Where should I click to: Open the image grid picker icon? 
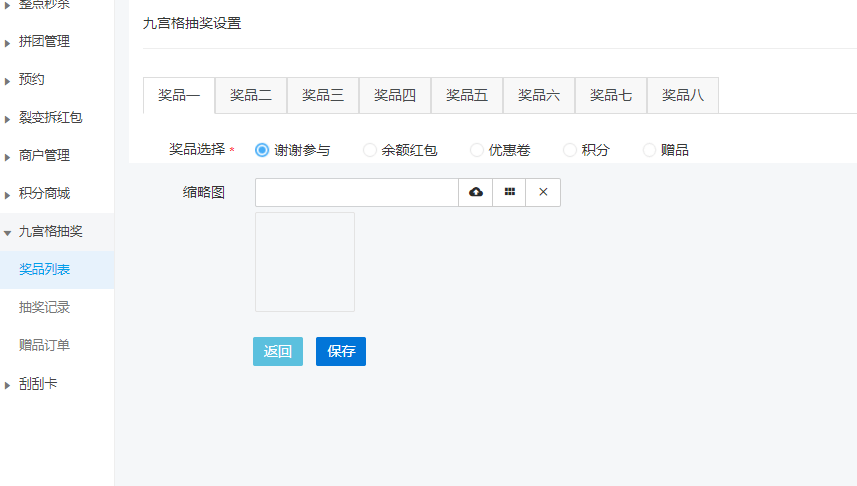click(509, 192)
